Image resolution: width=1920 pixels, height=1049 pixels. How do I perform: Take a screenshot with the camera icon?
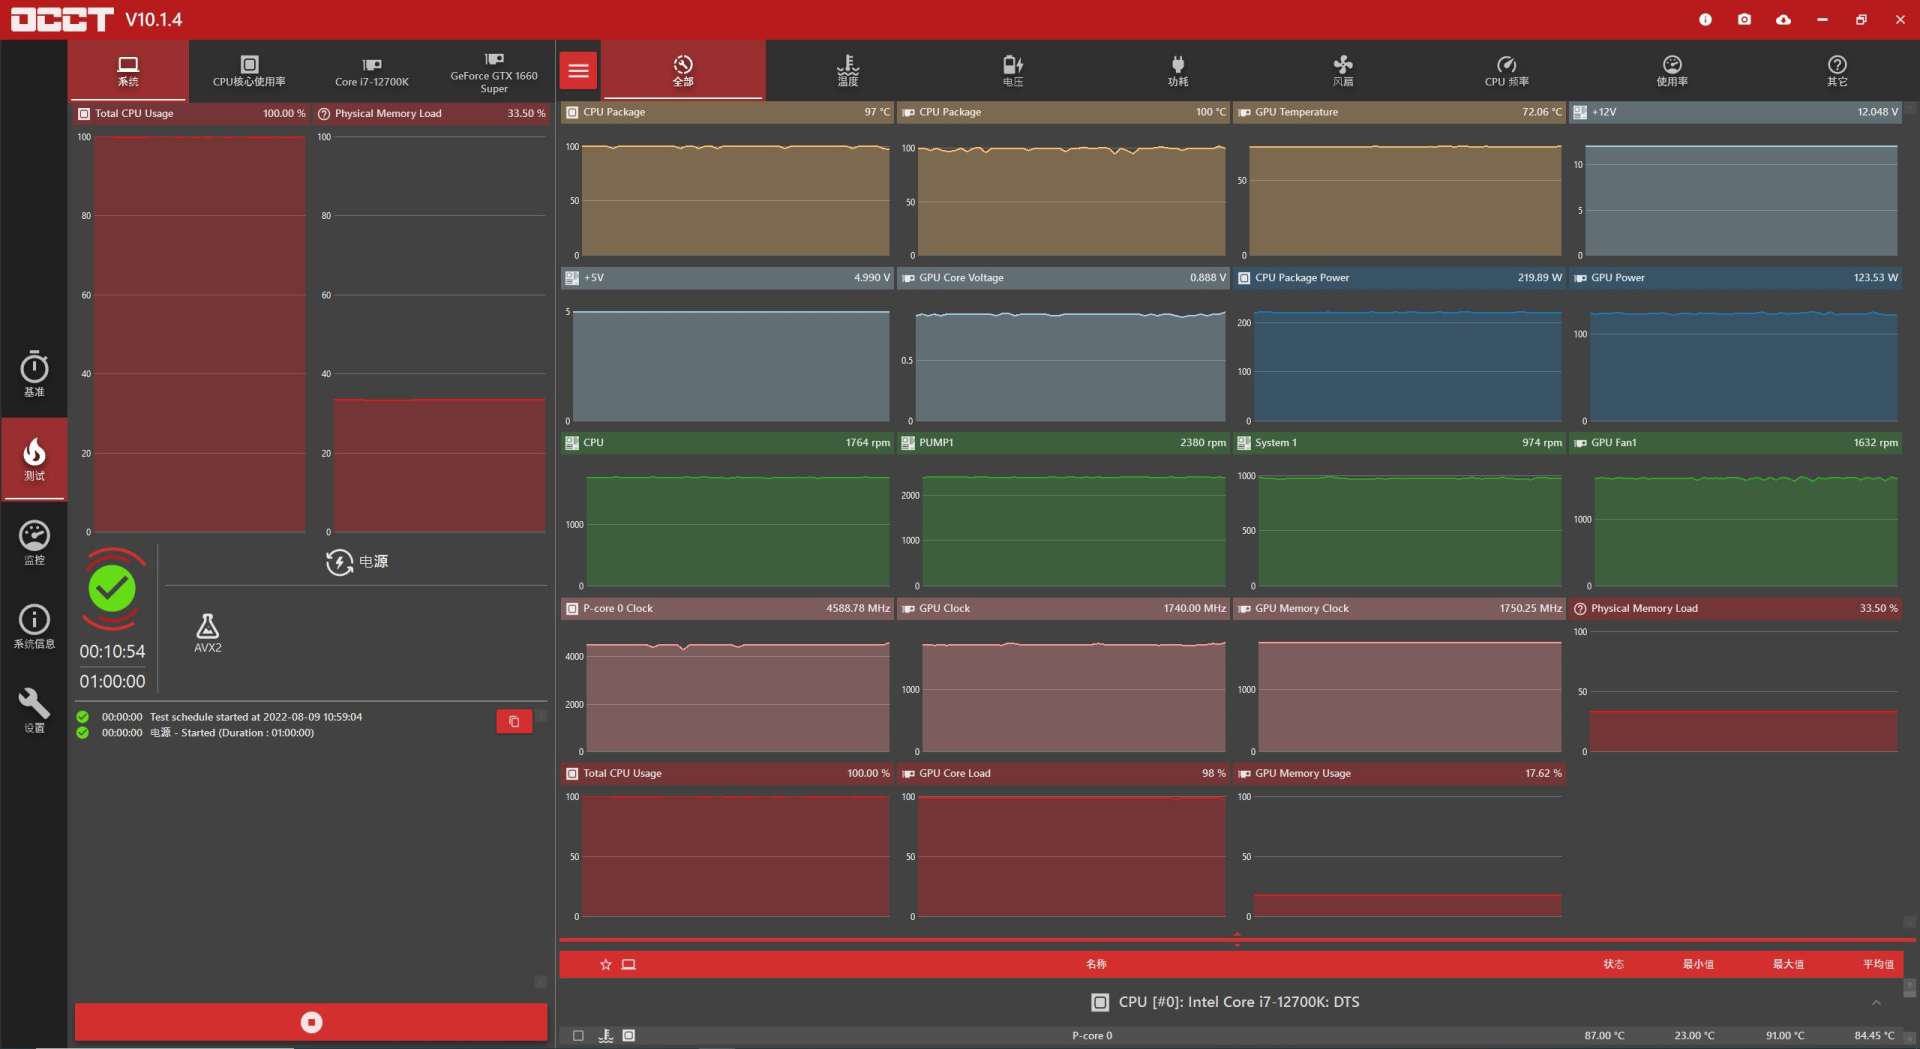1744,19
